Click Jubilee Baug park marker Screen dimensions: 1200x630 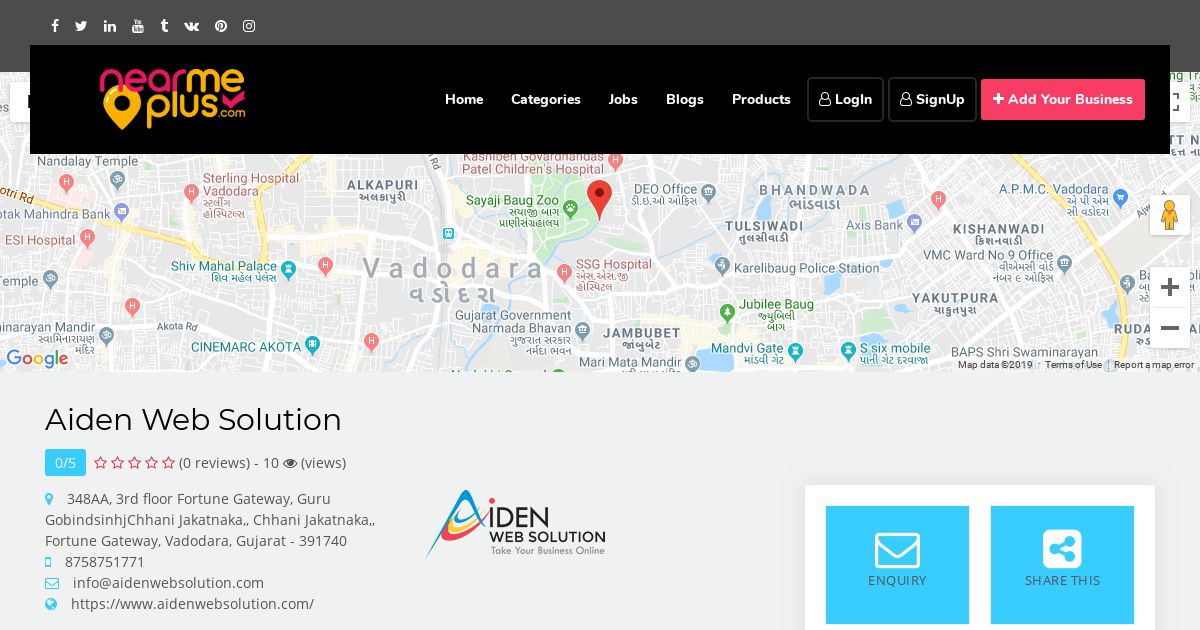[x=727, y=312]
